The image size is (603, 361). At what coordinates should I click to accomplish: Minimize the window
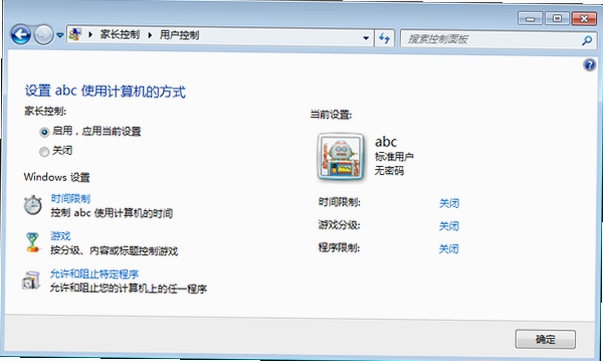pos(530,18)
